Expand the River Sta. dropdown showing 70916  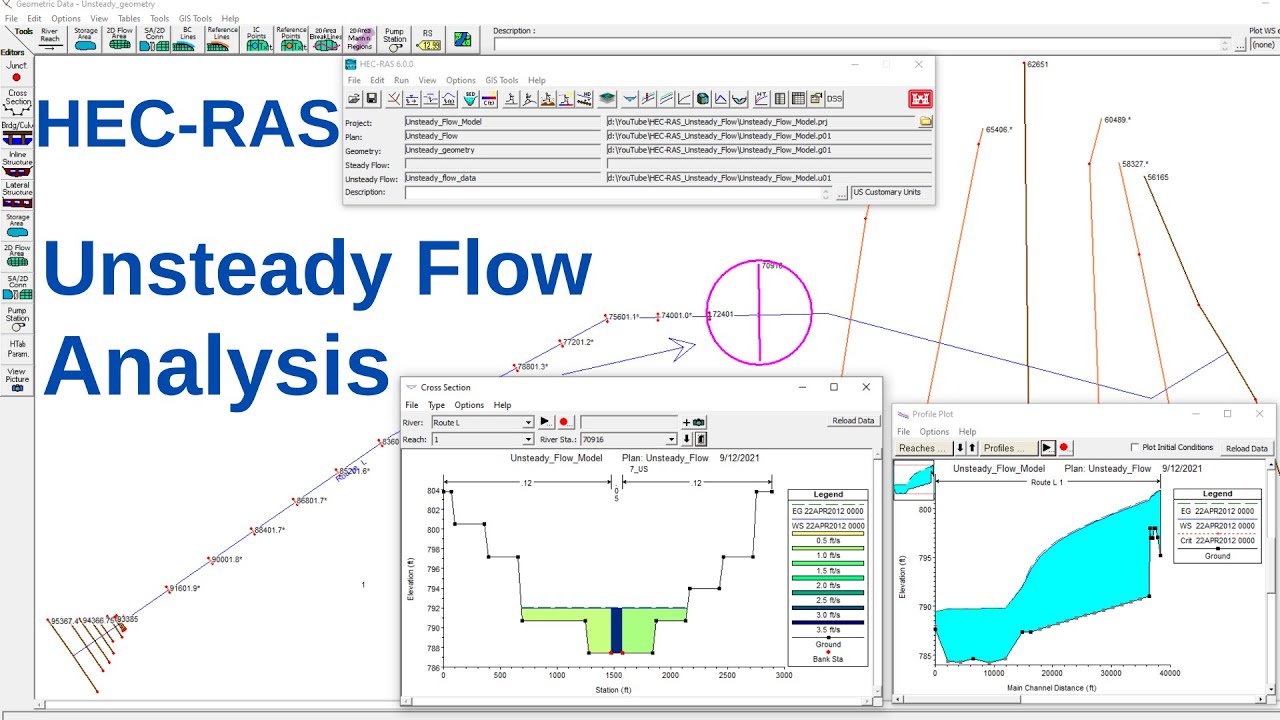(x=672, y=439)
